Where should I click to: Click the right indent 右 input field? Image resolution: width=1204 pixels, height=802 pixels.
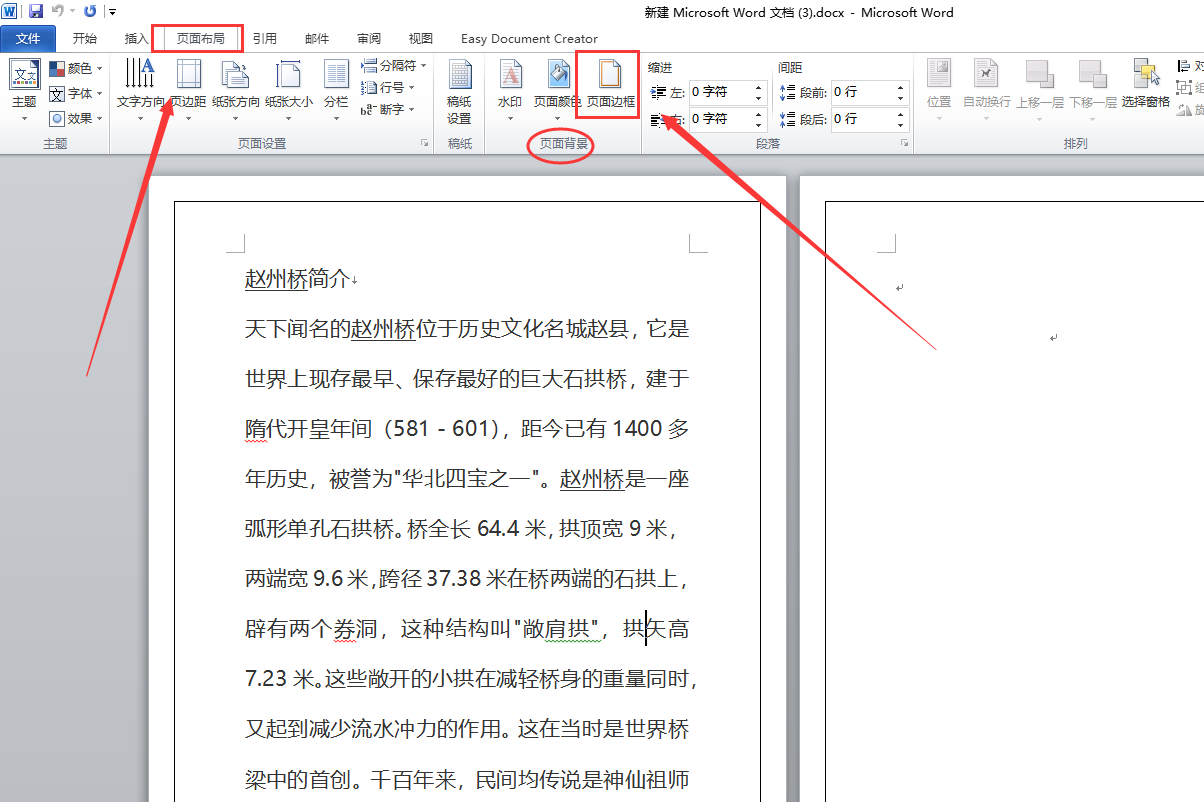[x=719, y=119]
